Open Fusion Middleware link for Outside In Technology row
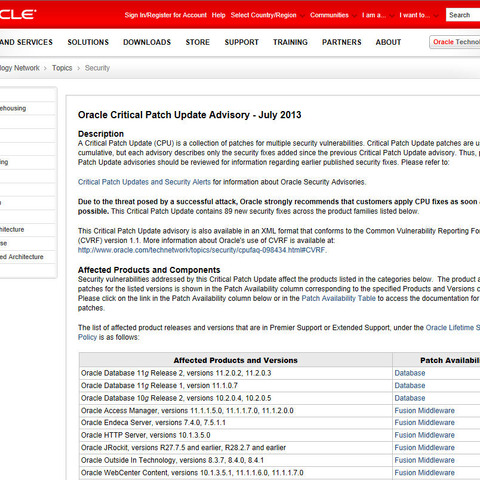 coord(425,460)
